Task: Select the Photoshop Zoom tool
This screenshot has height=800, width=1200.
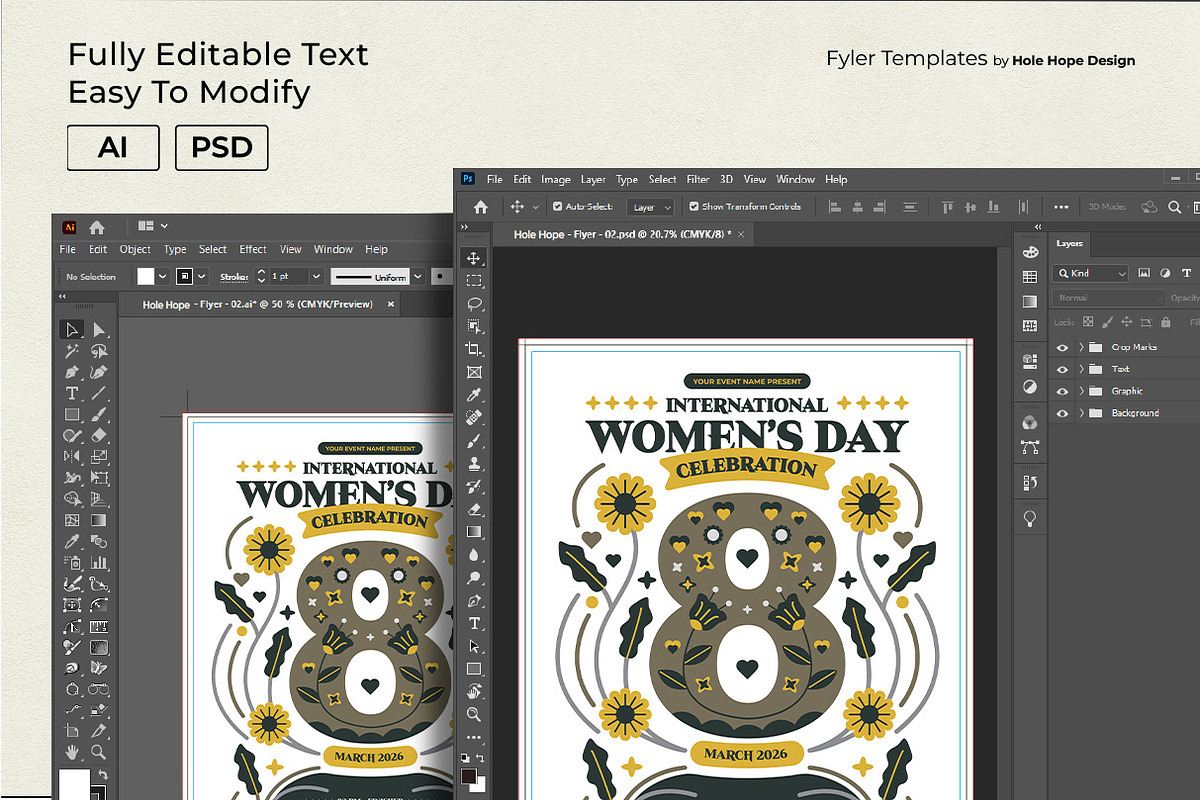Action: click(x=474, y=715)
